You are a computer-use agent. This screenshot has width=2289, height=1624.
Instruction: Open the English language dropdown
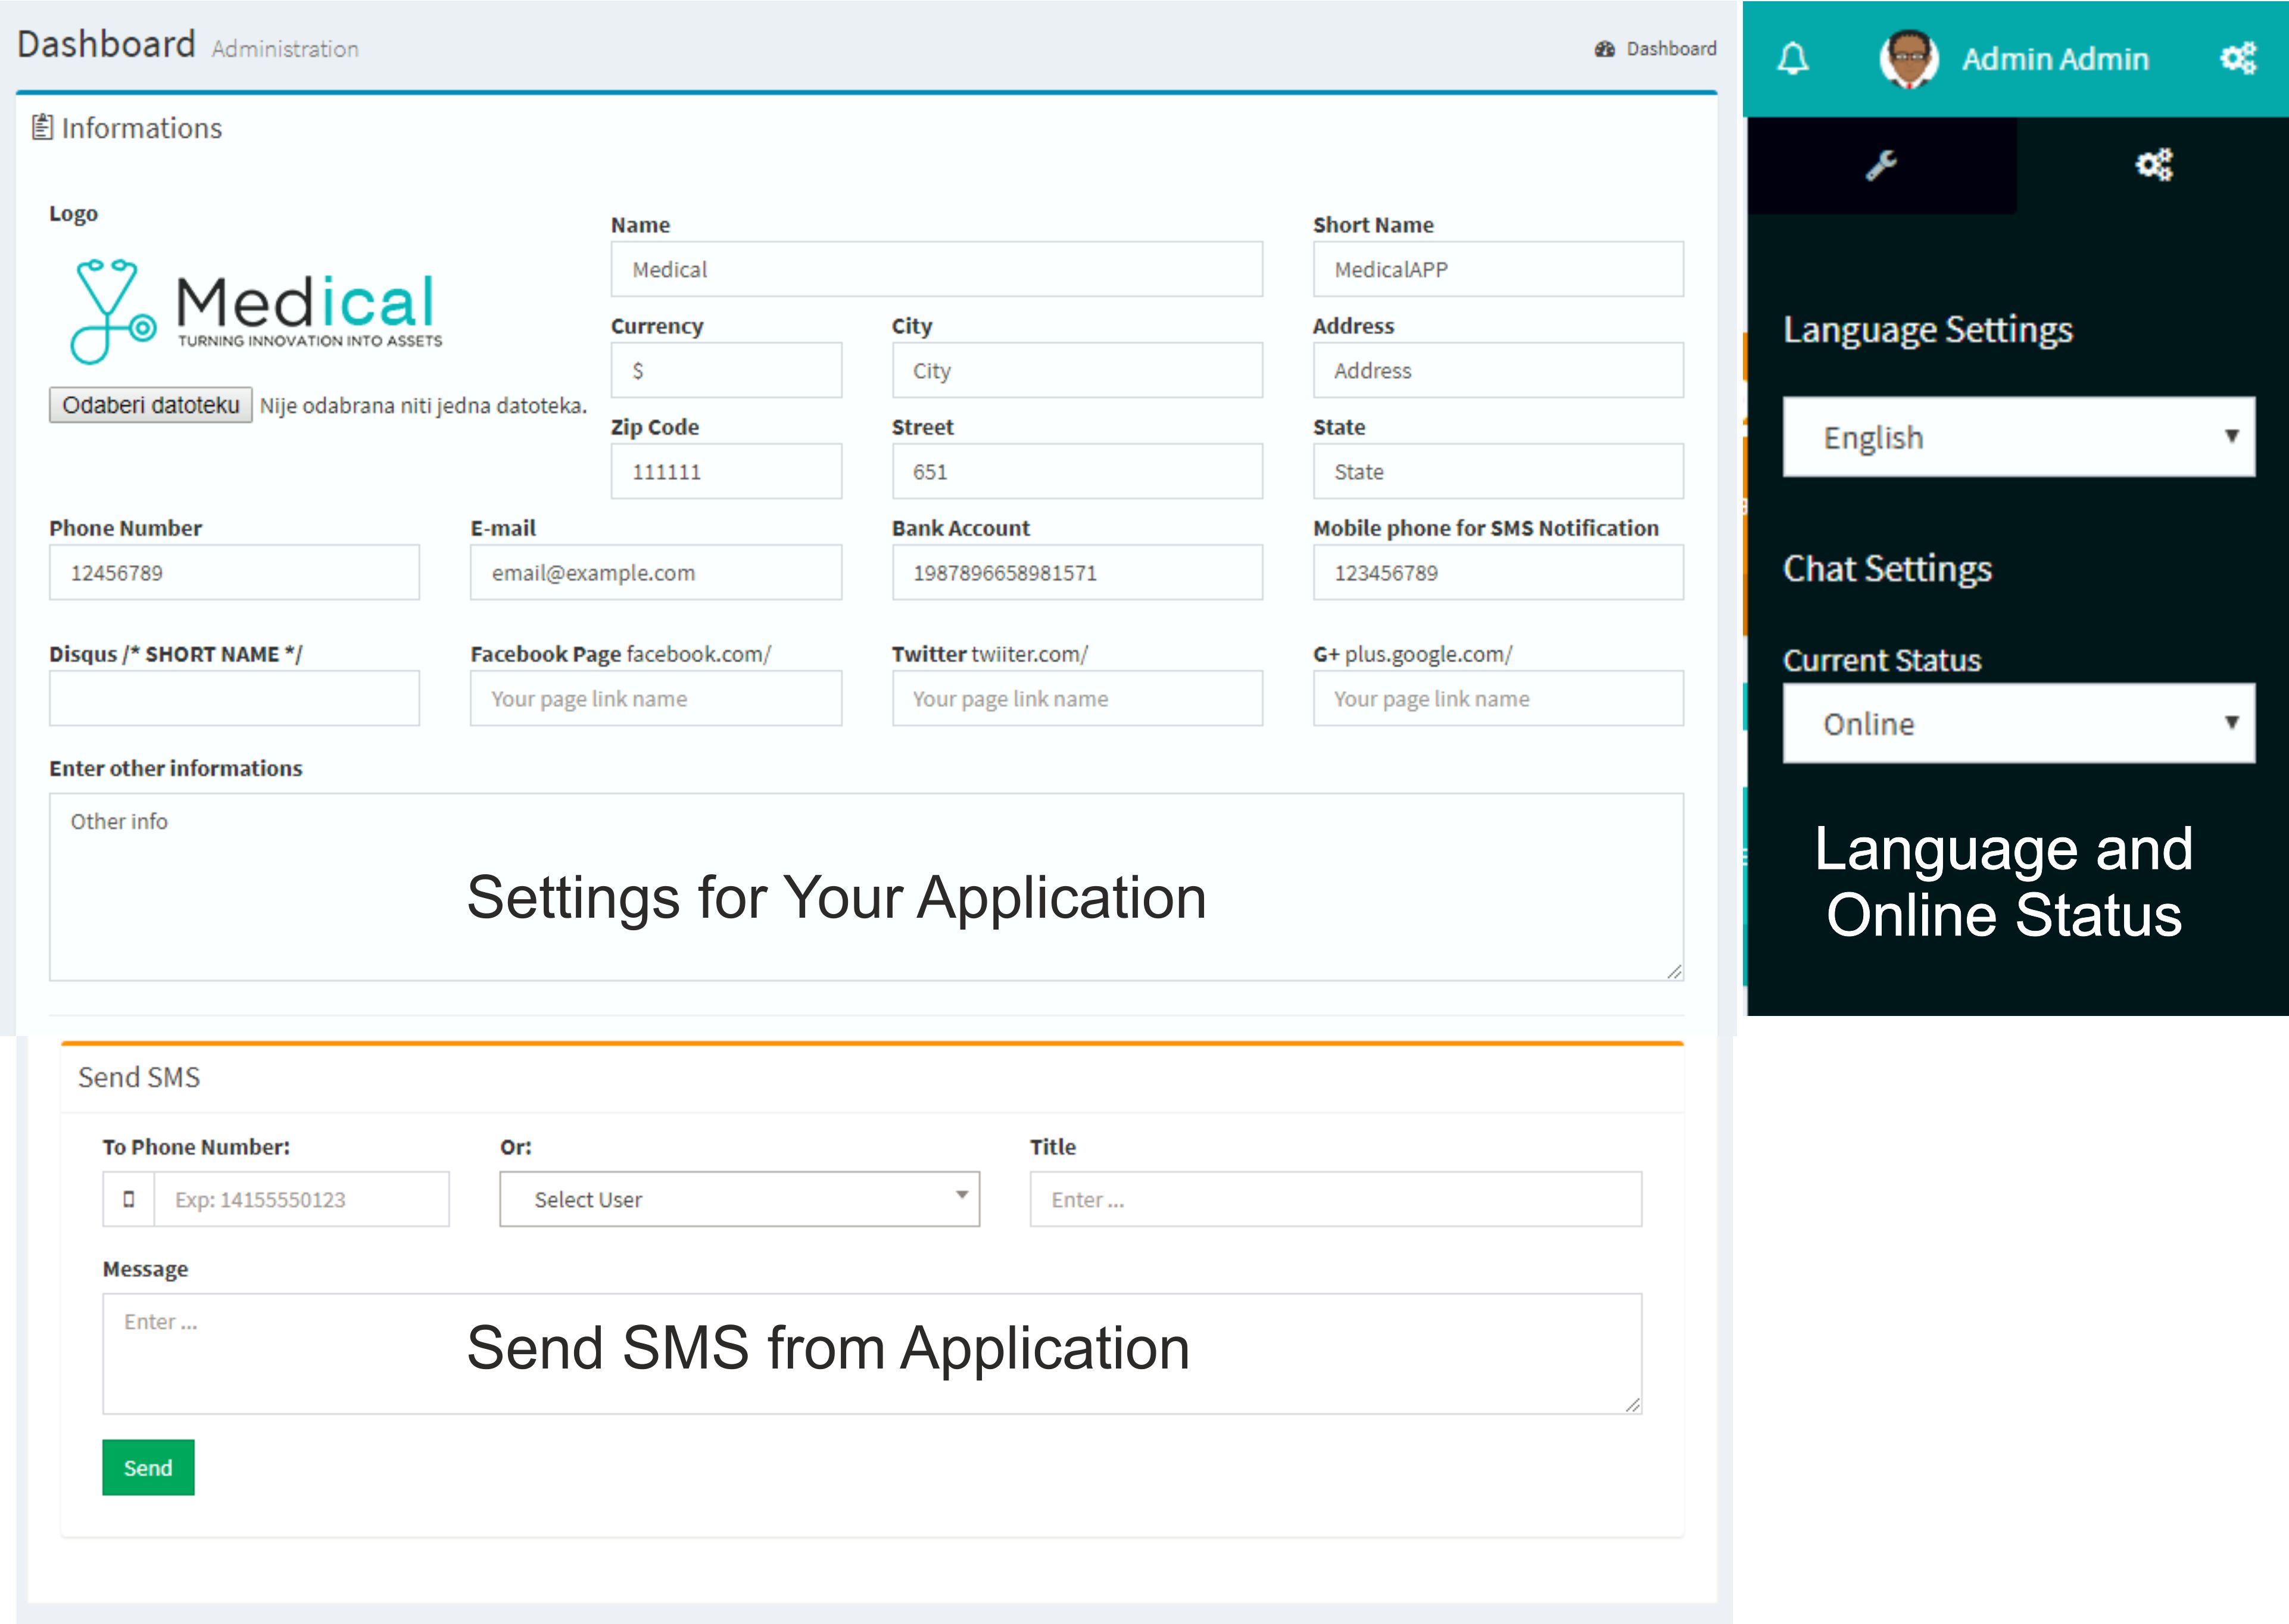[x=2018, y=437]
